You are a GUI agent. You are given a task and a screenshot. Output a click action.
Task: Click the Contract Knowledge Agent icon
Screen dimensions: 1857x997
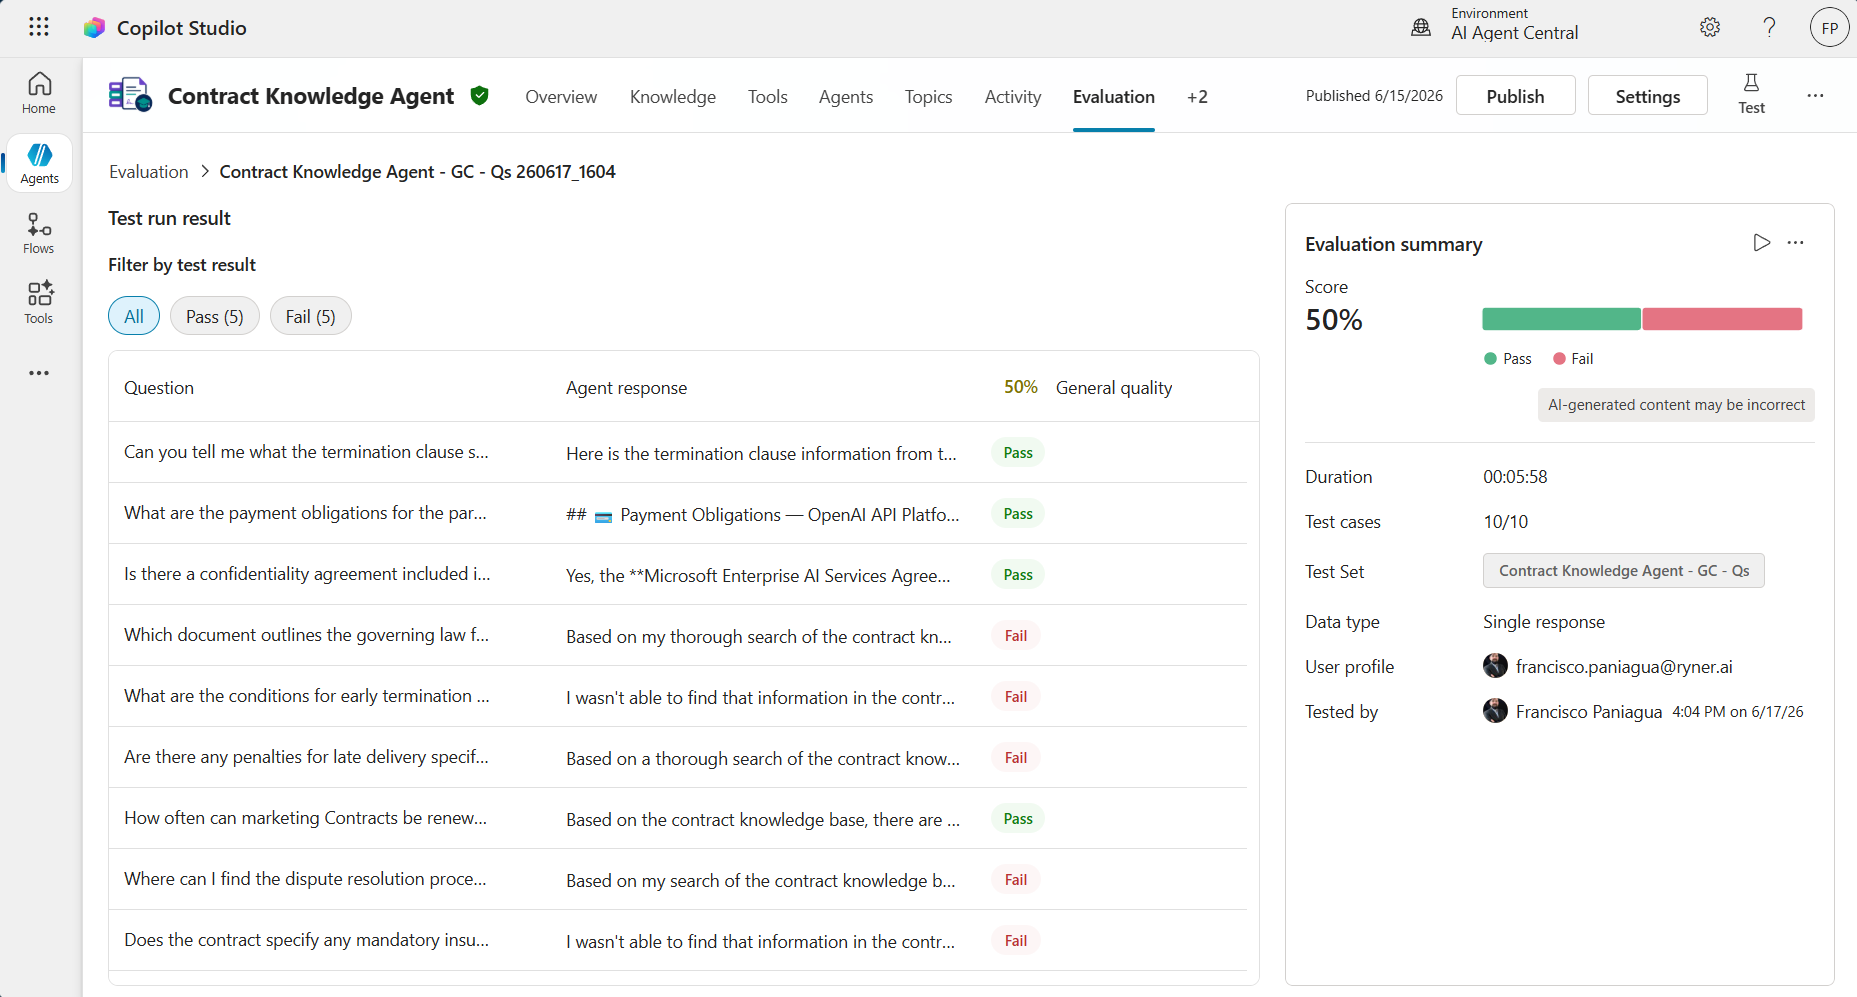tap(130, 95)
